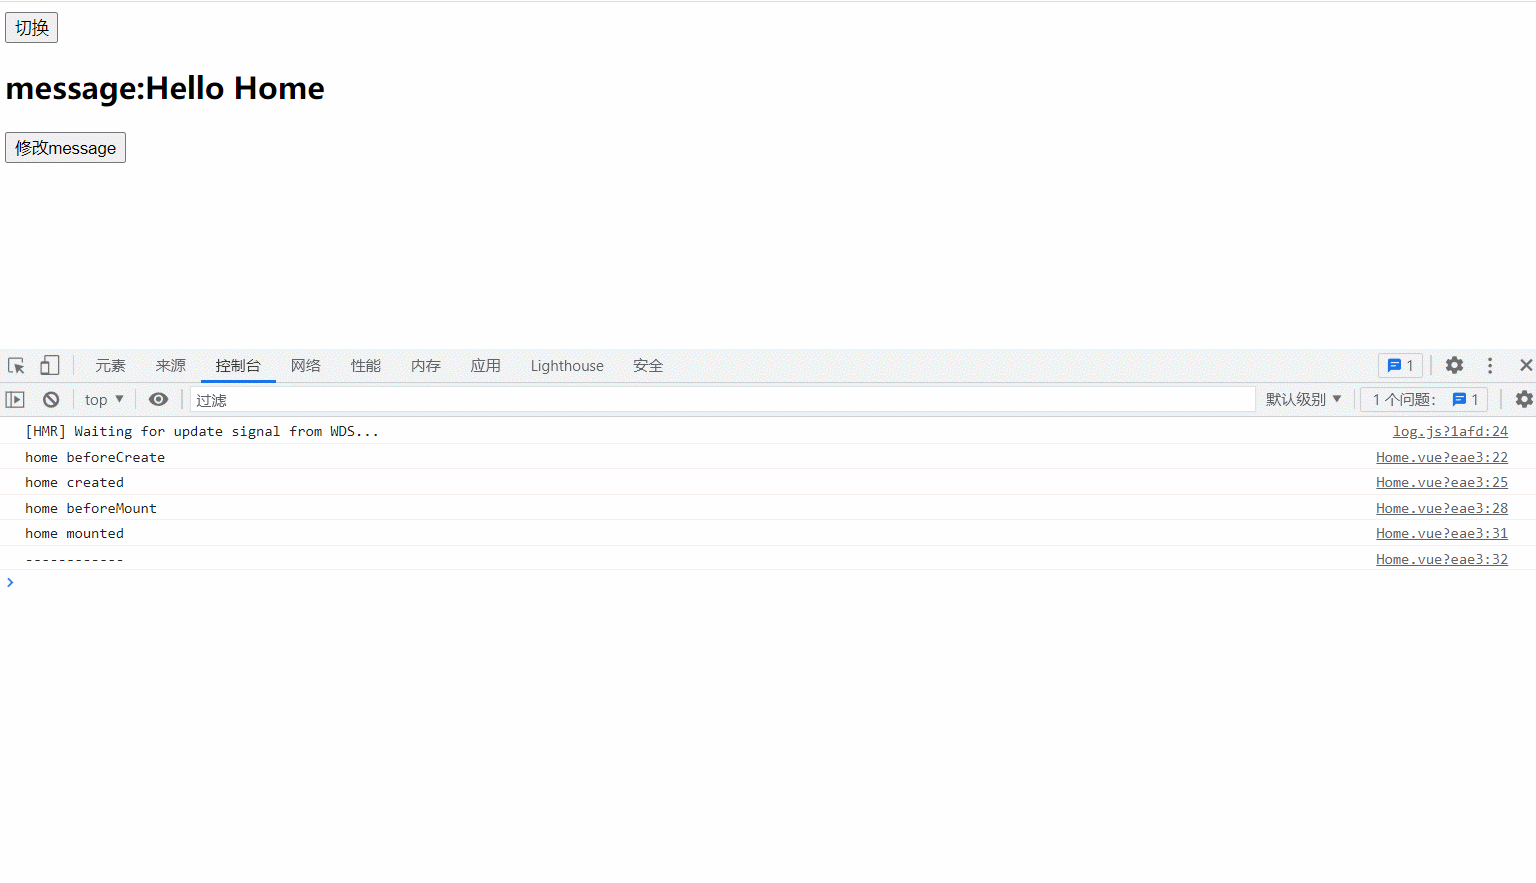This screenshot has width=1536, height=883.
Task: Click the console prompt chevron
Action: tap(10, 583)
